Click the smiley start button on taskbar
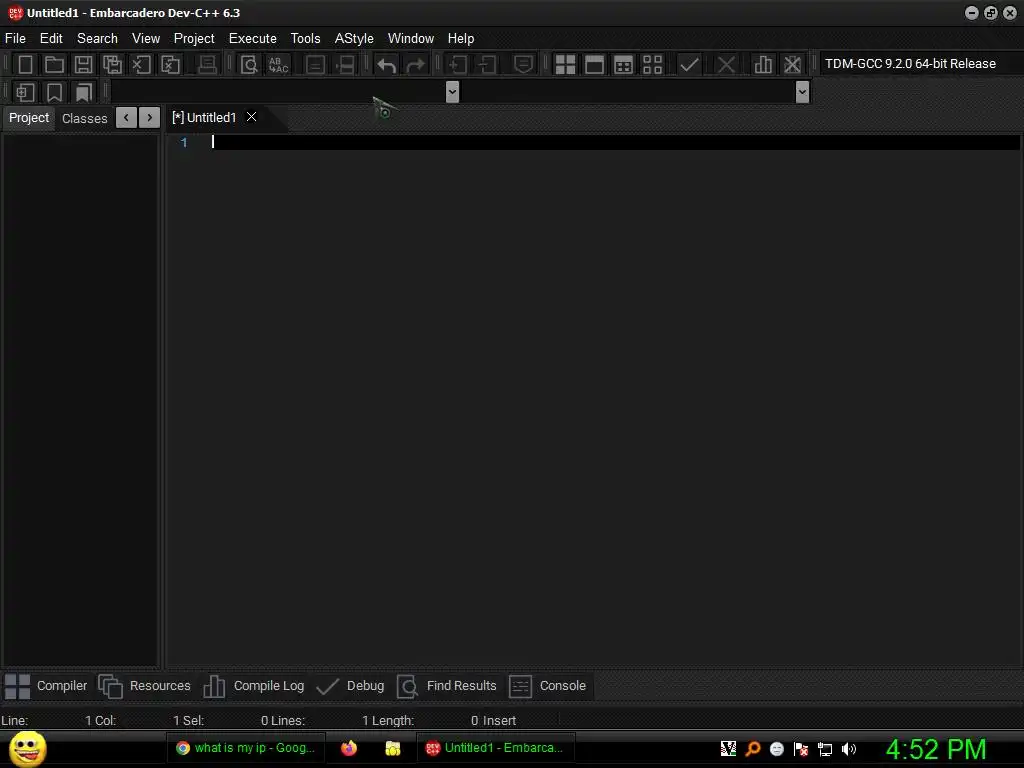 click(x=27, y=748)
